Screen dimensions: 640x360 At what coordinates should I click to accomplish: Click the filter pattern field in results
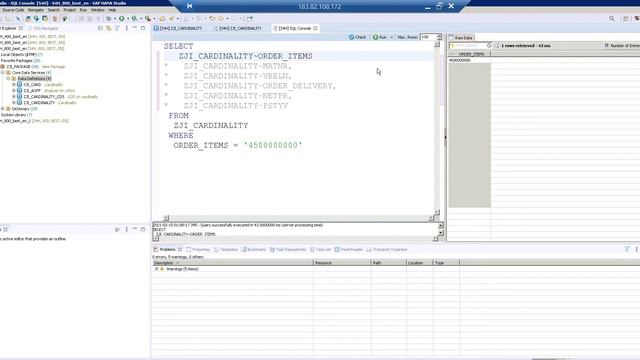tap(469, 46)
